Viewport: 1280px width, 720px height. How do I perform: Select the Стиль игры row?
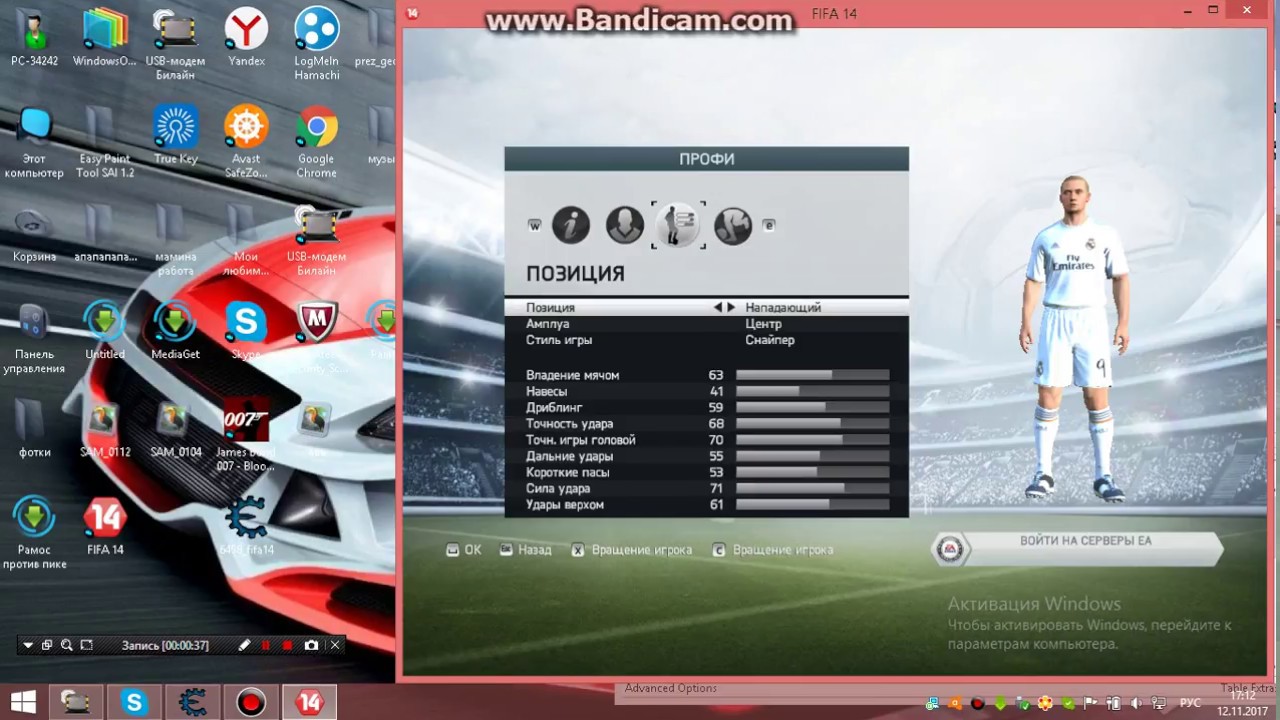[707, 340]
